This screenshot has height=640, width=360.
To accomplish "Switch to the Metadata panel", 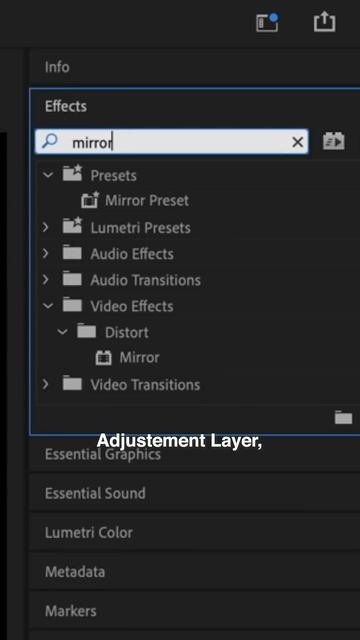I will [75, 571].
